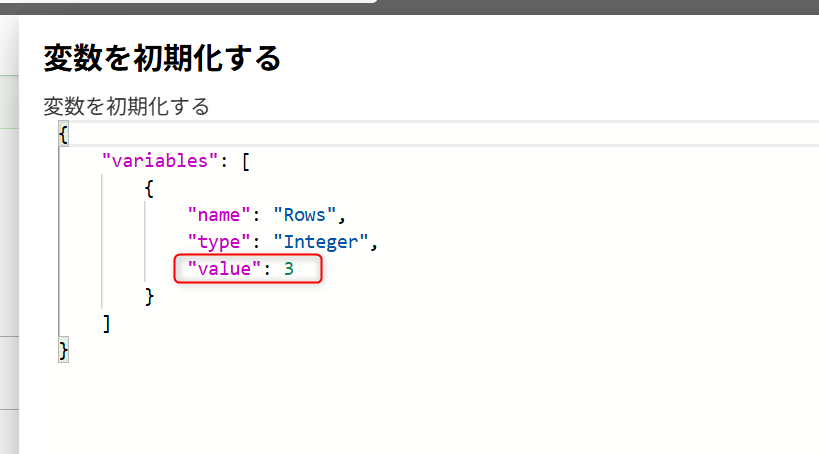The width and height of the screenshot is (819, 454).
Task: Click the "variables" key in code
Action: 160,161
